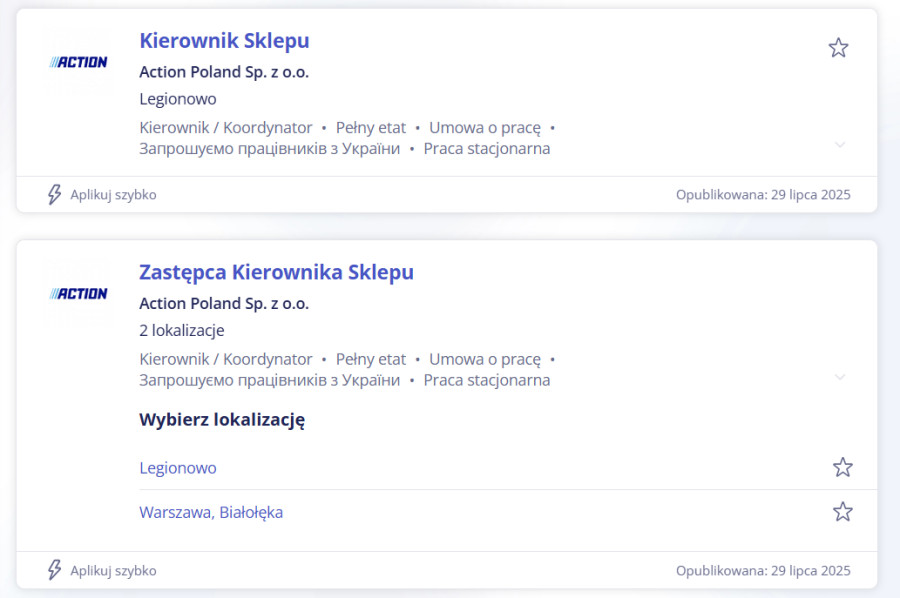The width and height of the screenshot is (900, 598).
Task: Save Kierownik Sklepu offer with star icon
Action: tap(838, 48)
